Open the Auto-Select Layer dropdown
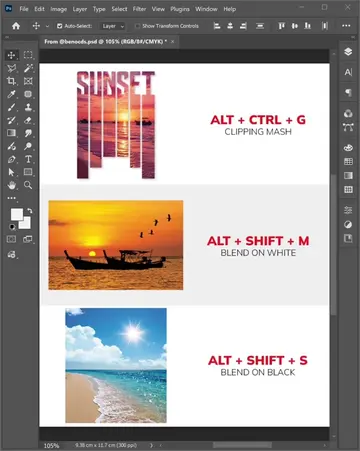 112,26
